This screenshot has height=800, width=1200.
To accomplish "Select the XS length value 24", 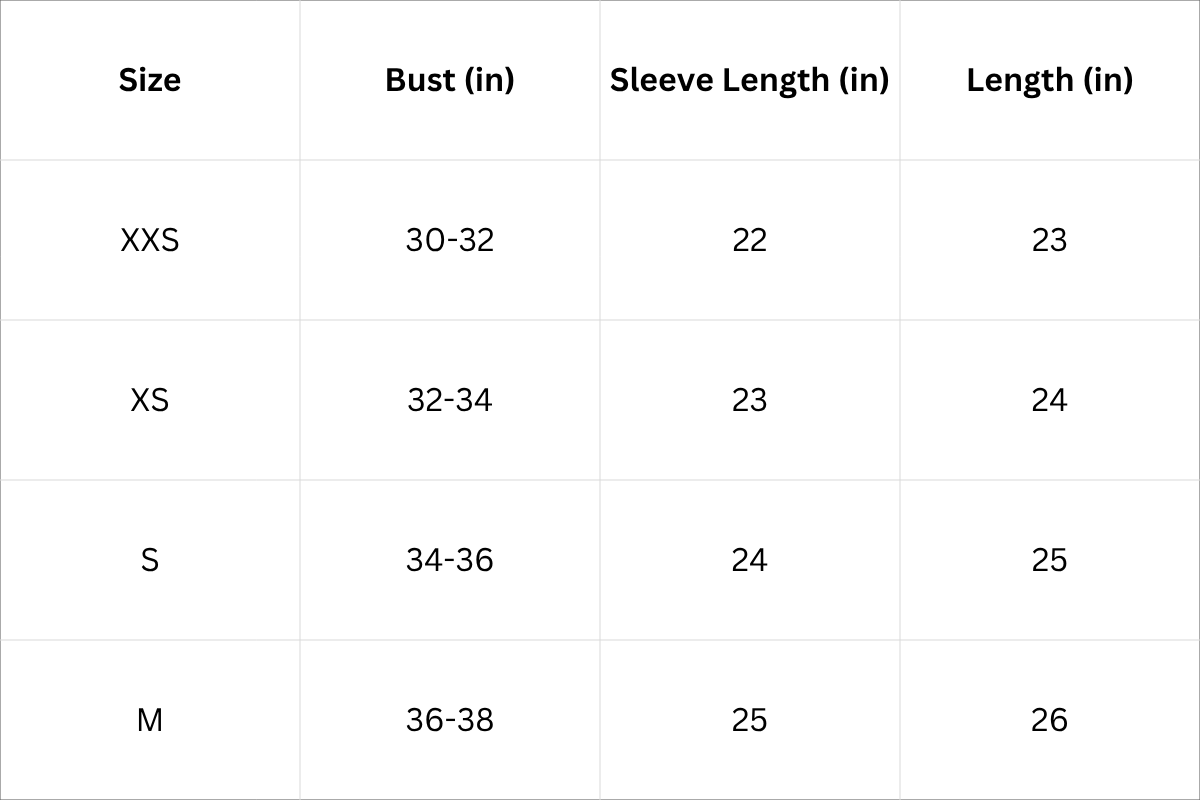I will (x=1049, y=400).
